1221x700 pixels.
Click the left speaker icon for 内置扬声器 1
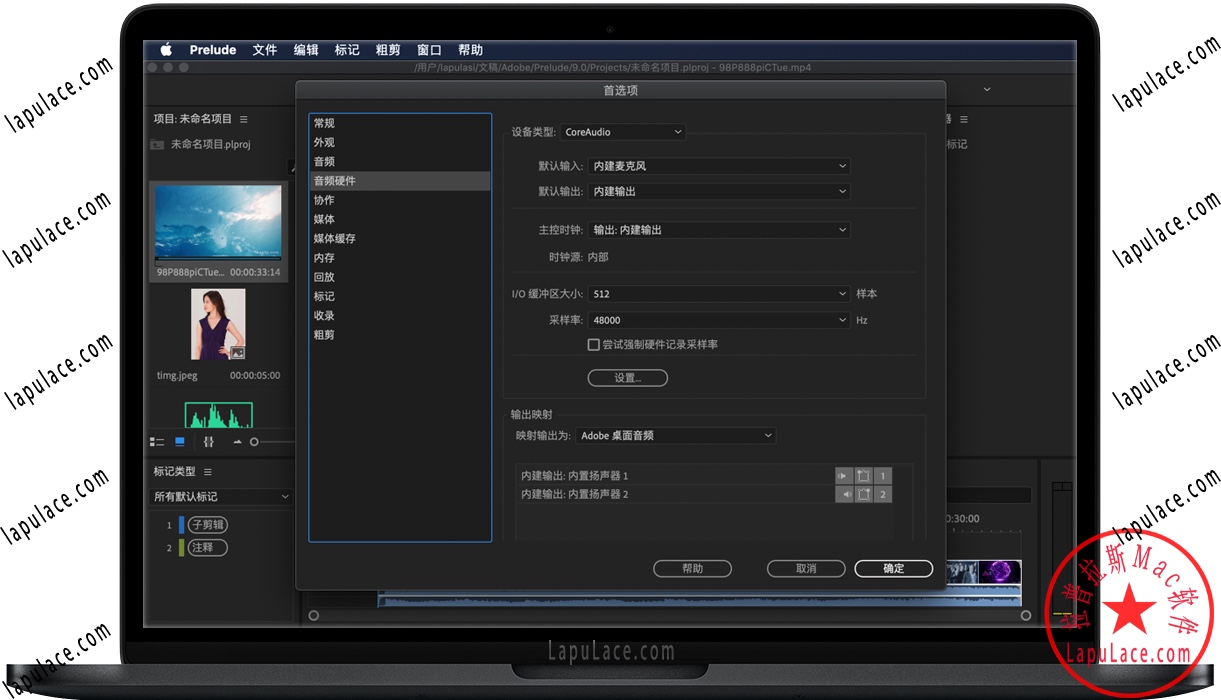tap(844, 475)
